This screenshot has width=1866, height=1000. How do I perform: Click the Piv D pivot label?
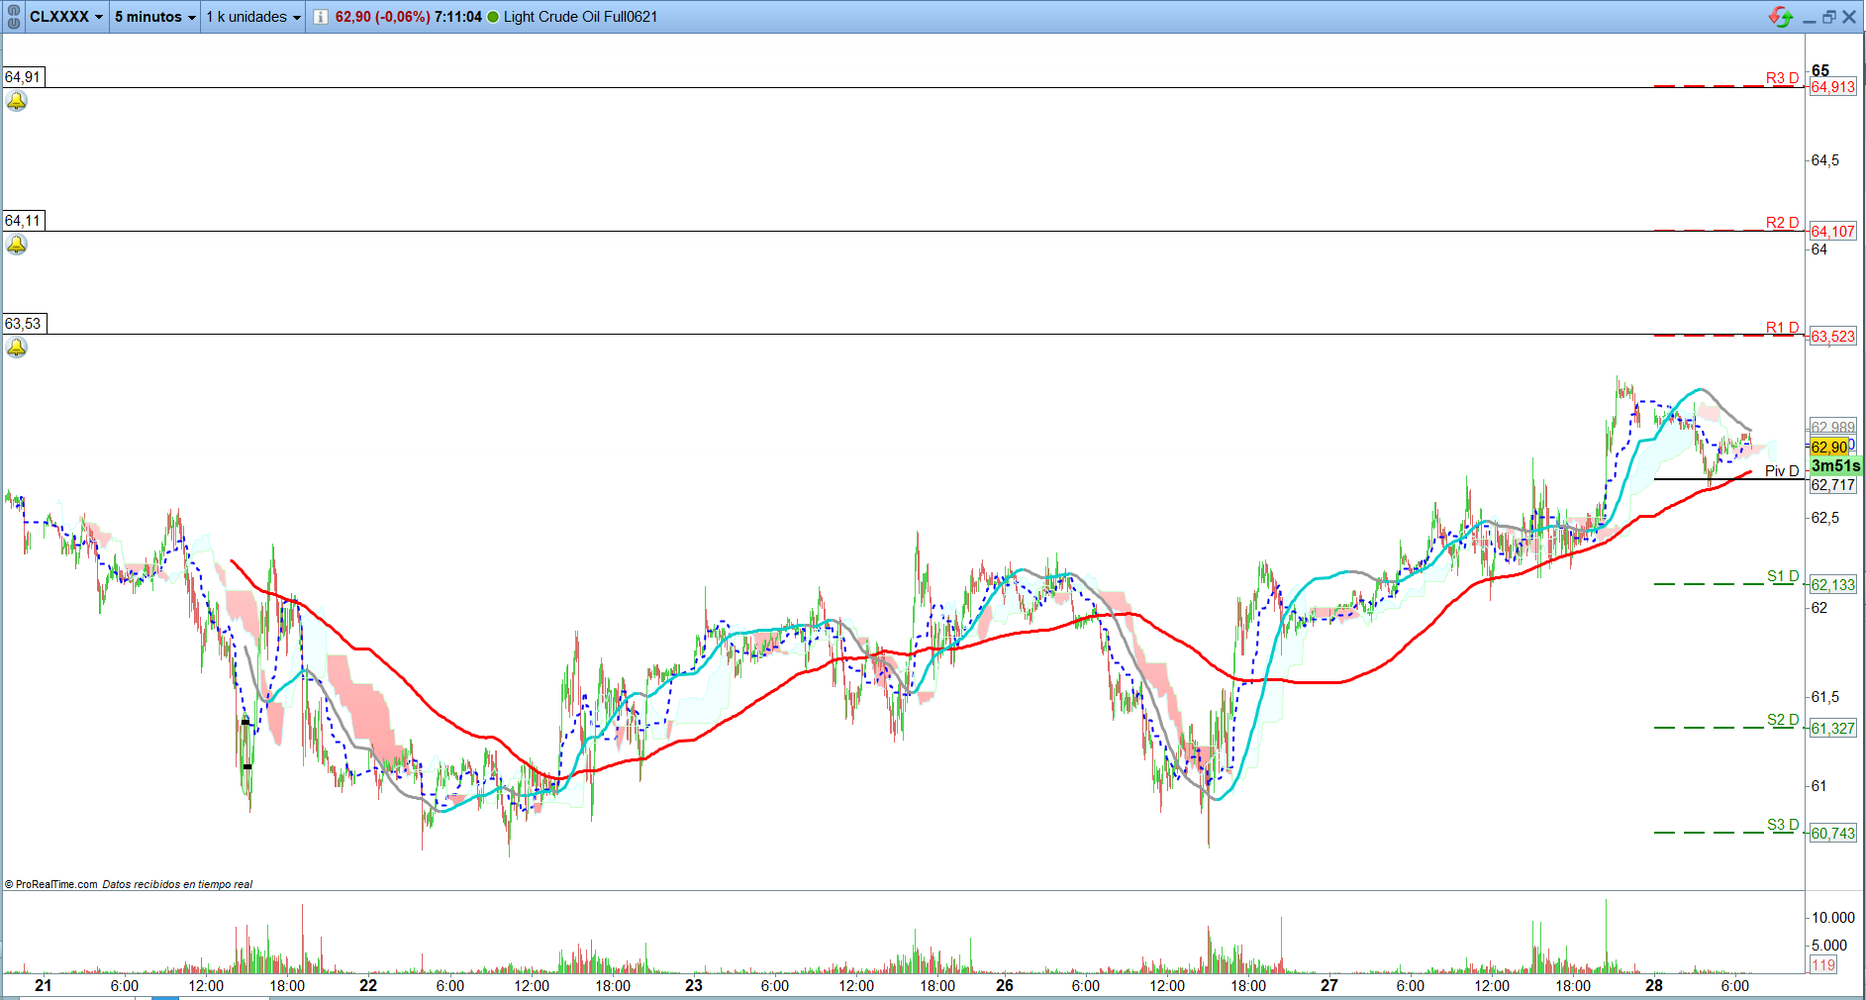point(1781,471)
